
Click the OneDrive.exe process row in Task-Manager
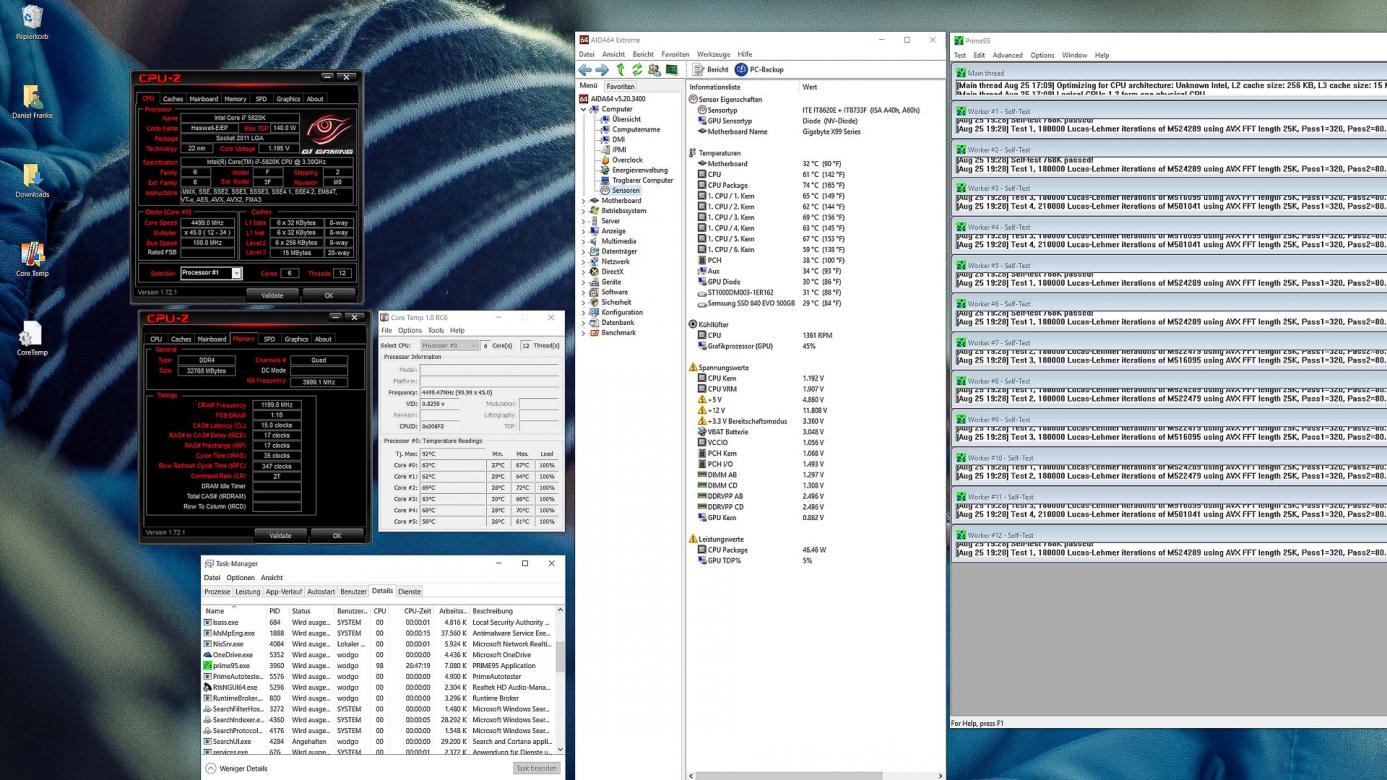point(378,654)
